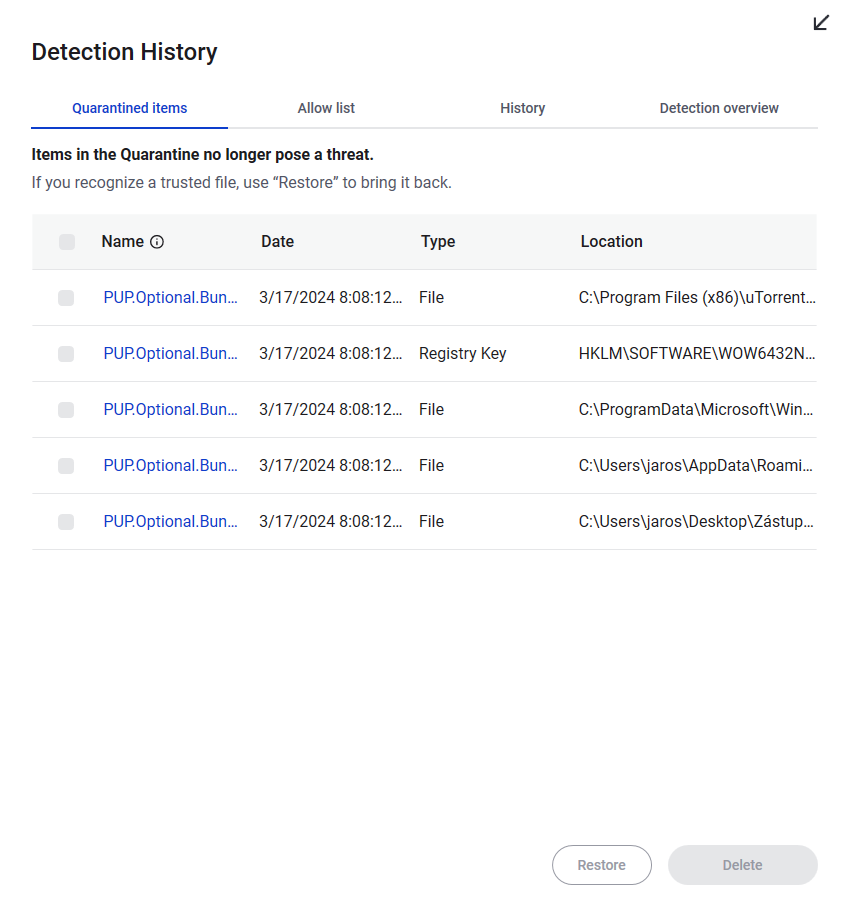Click PUP.Optional link for the uTorrent file
The image size is (852, 921).
[x=171, y=298]
